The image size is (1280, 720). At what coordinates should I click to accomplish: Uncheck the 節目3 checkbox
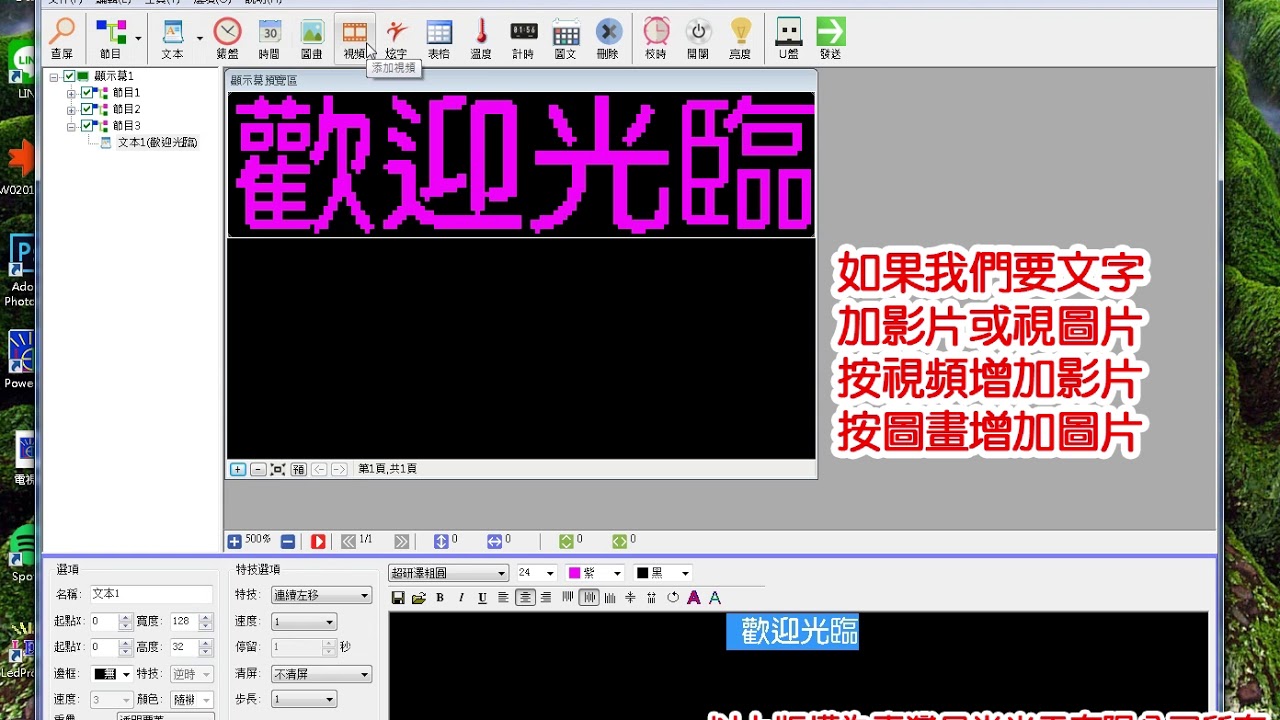point(87,126)
